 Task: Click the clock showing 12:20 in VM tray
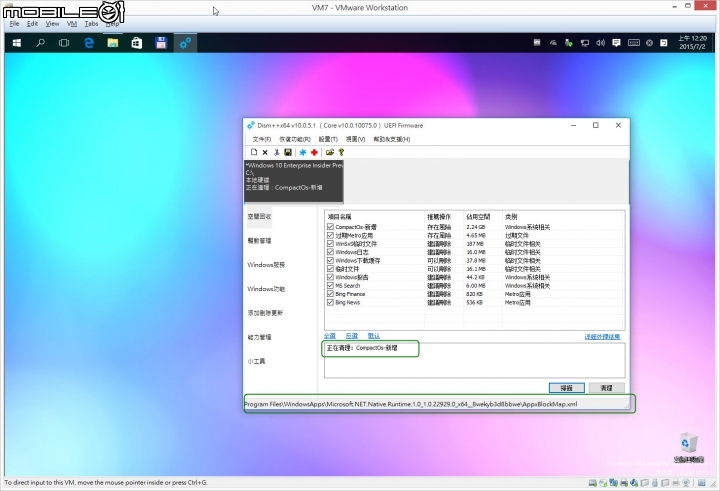(x=692, y=43)
